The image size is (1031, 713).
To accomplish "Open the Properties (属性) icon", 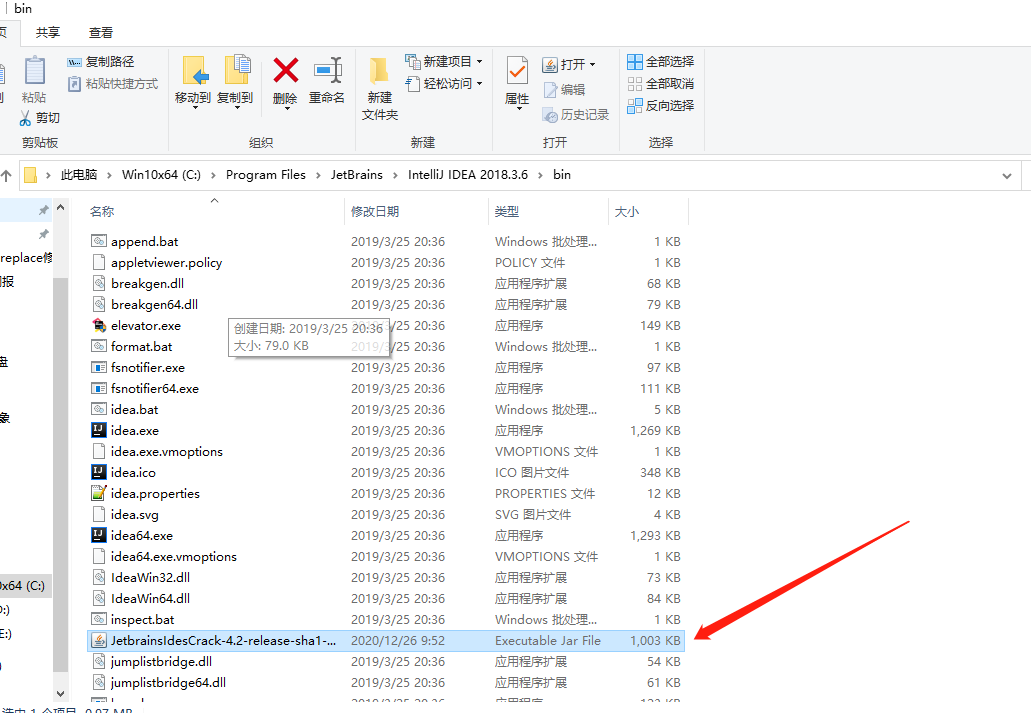I will [517, 71].
